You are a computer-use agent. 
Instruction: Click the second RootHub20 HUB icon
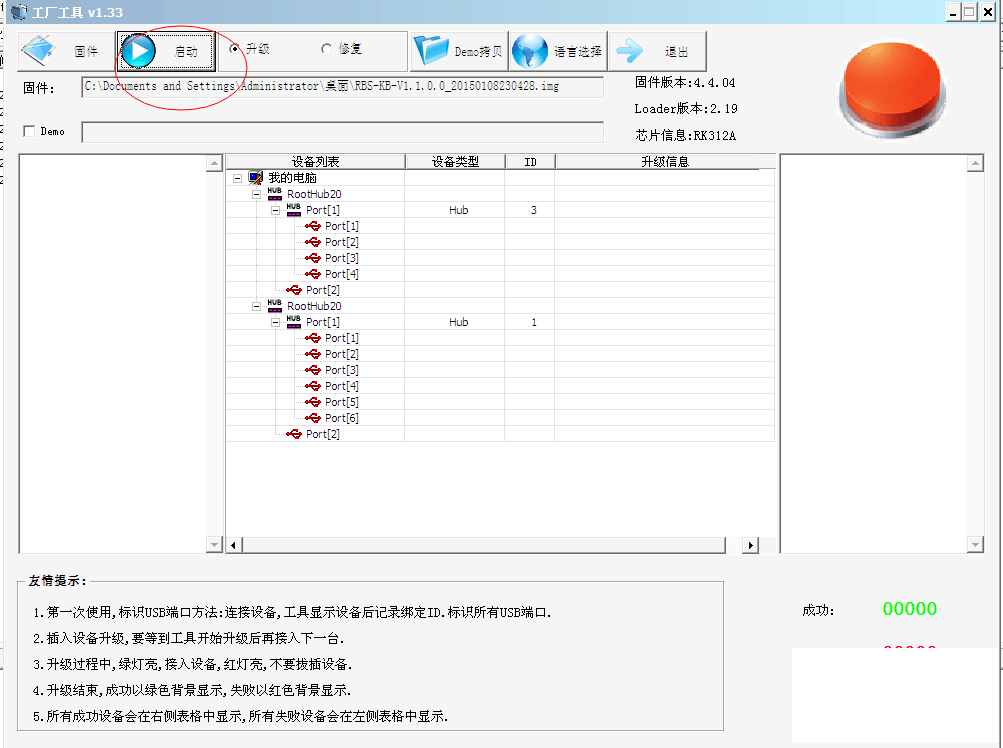tap(273, 305)
